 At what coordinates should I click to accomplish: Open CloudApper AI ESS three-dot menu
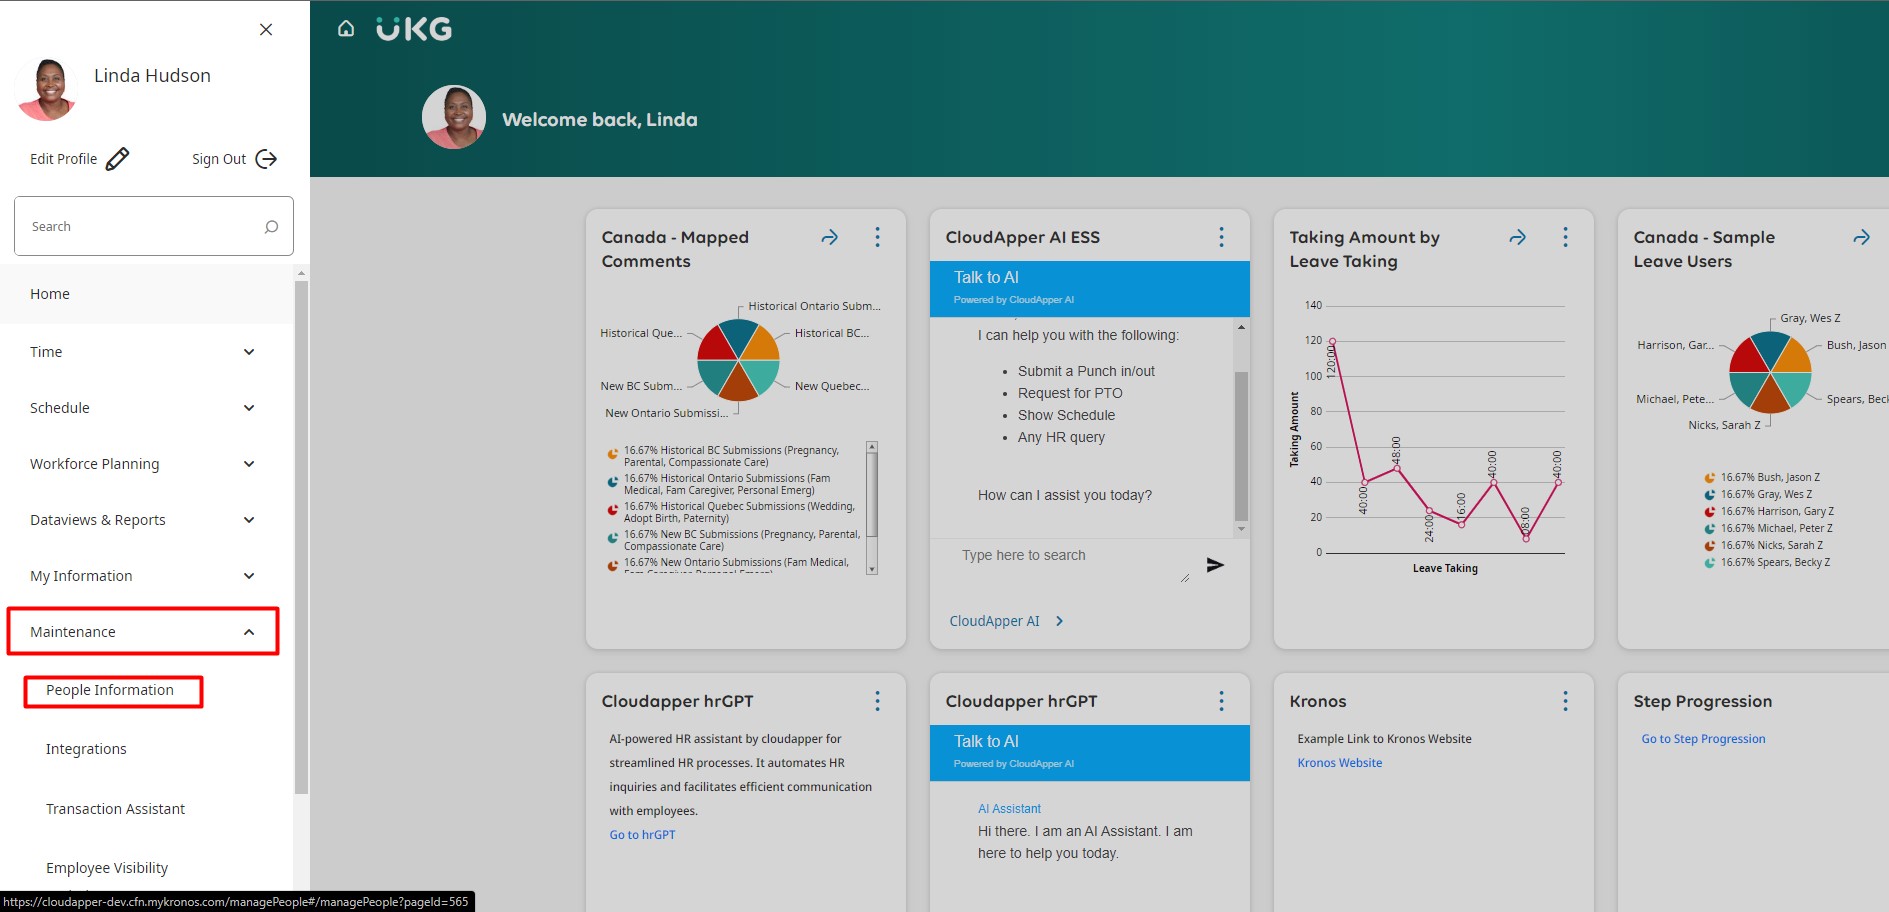(1221, 237)
